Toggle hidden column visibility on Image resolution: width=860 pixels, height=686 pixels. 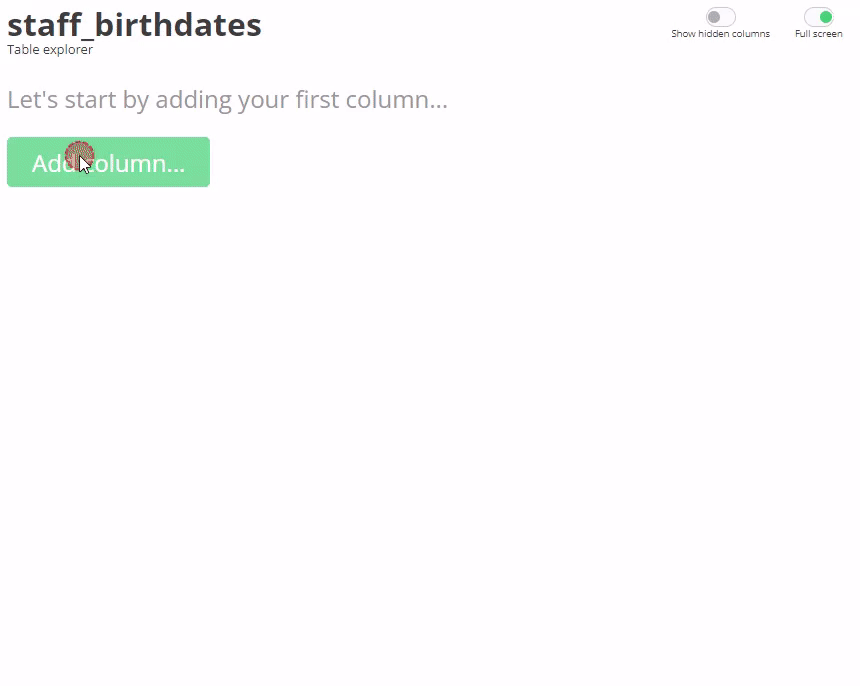(x=720, y=17)
